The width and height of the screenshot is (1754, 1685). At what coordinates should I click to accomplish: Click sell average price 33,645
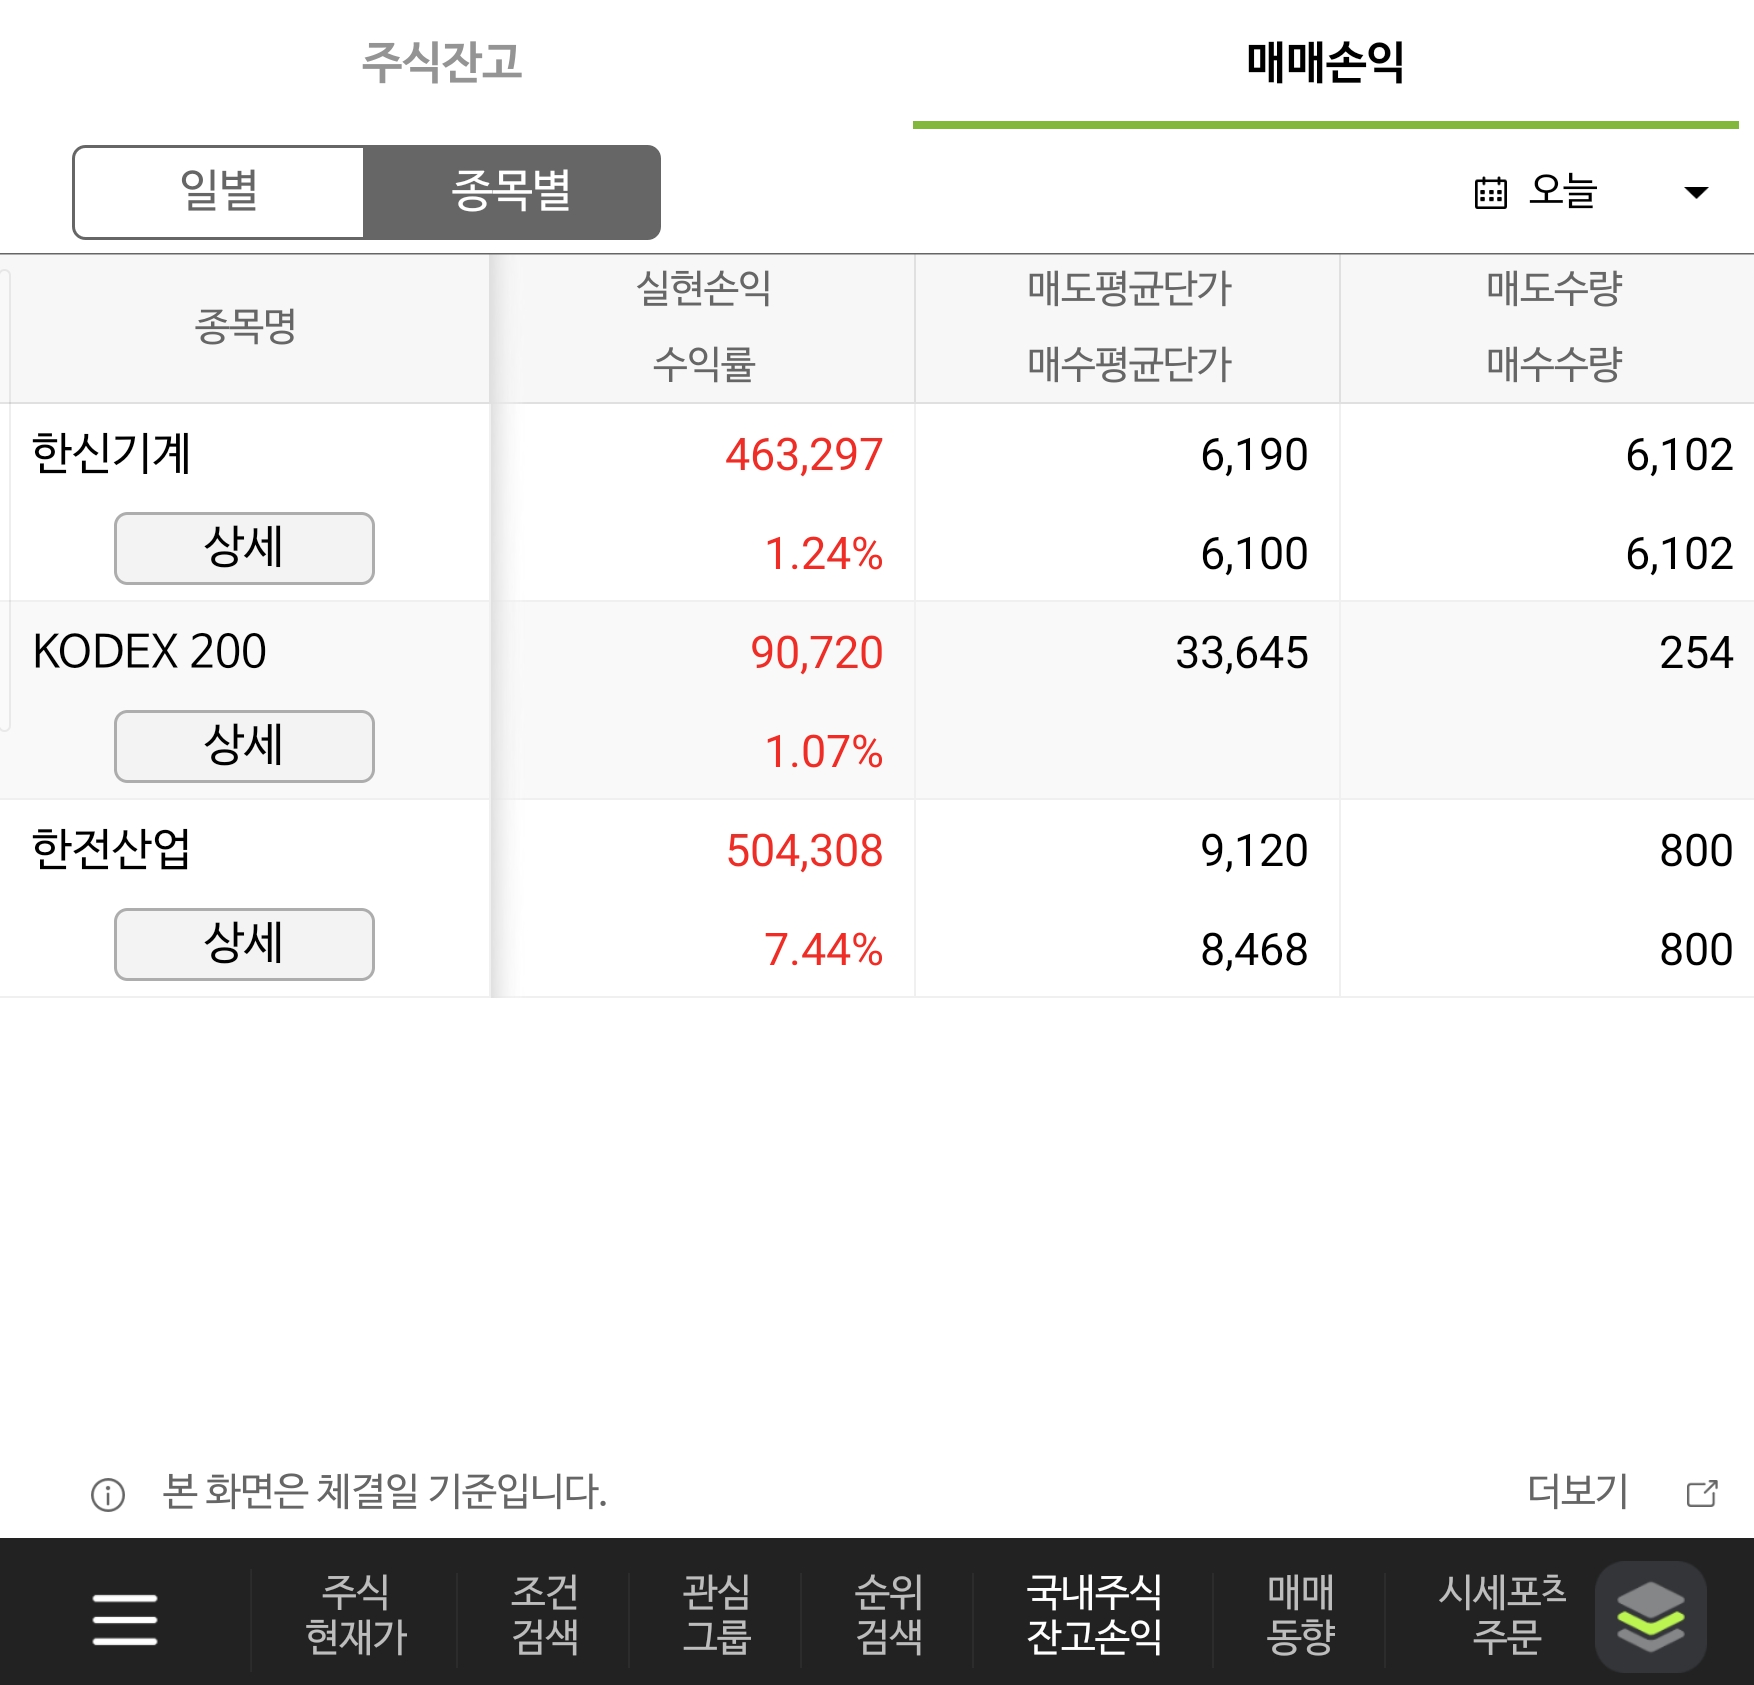pos(1242,653)
